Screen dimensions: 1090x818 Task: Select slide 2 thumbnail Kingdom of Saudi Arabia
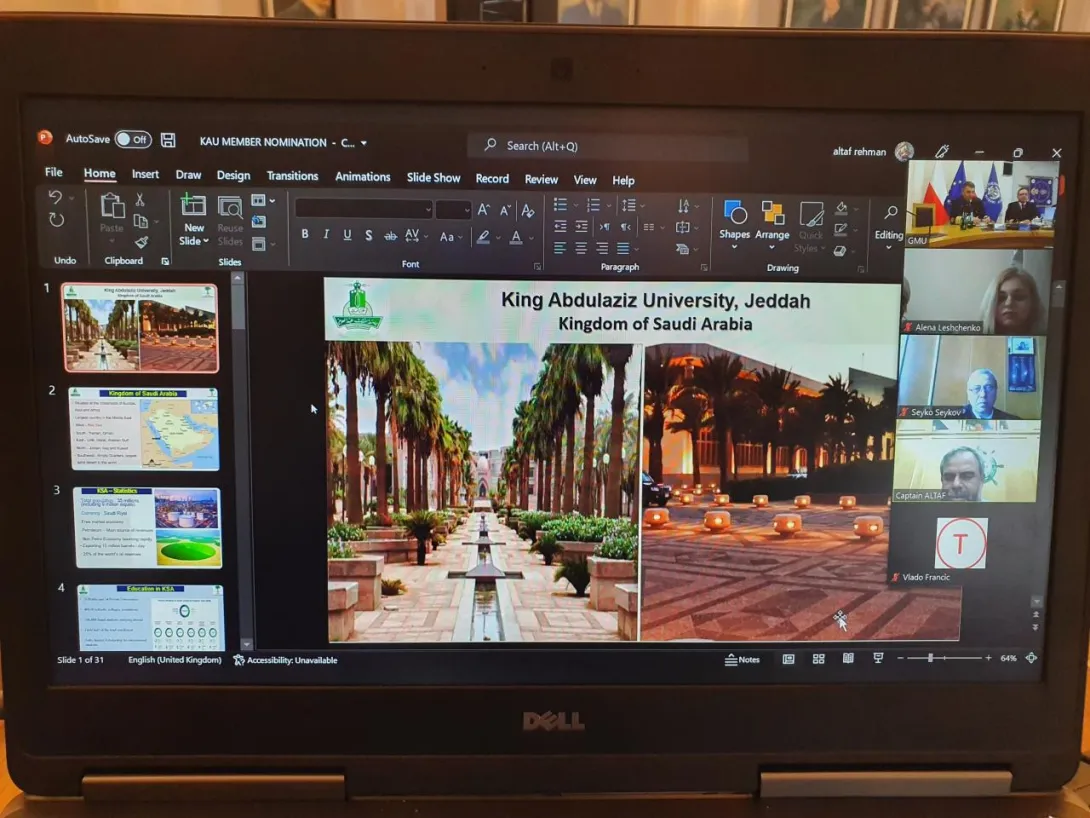point(143,428)
